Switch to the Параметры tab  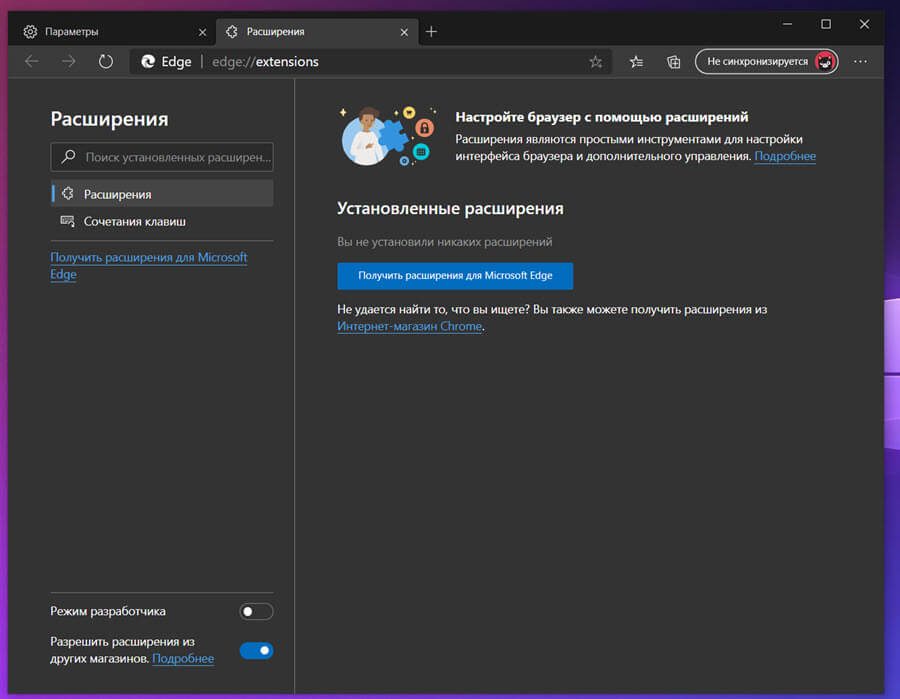click(114, 32)
